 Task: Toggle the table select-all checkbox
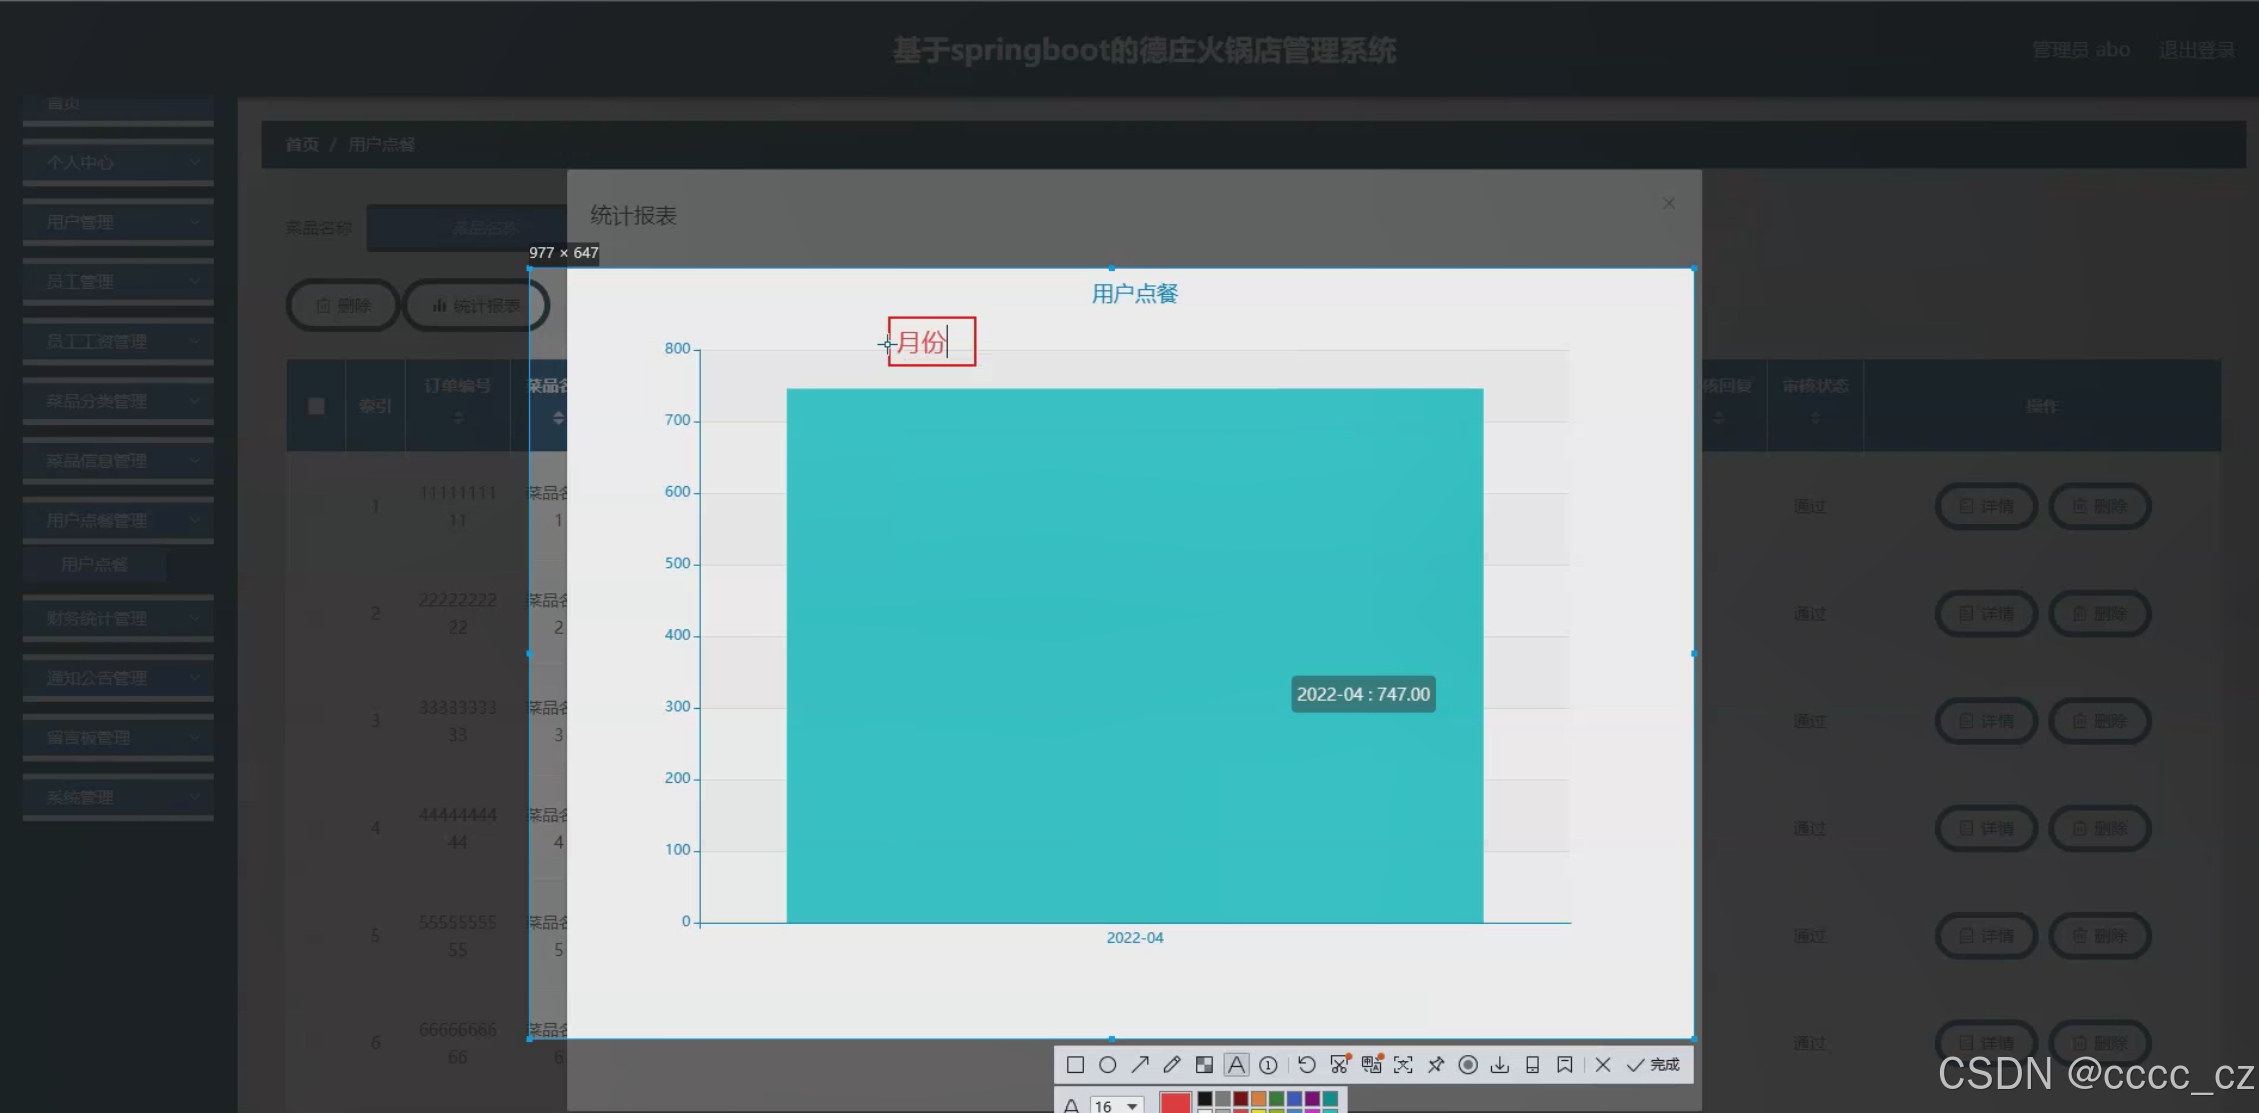[x=316, y=406]
